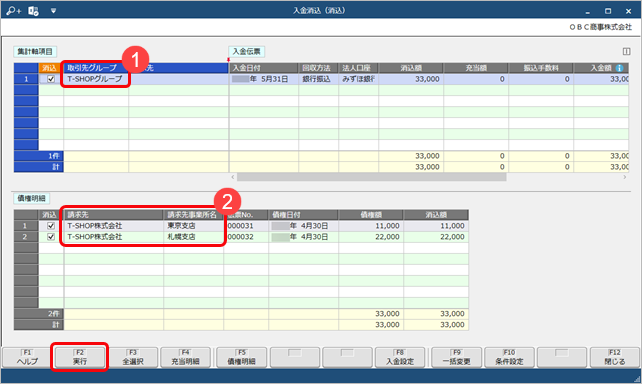642x384 pixels.
Task: Click 消込額 column header in 債権明細 grid
Action: click(436, 215)
